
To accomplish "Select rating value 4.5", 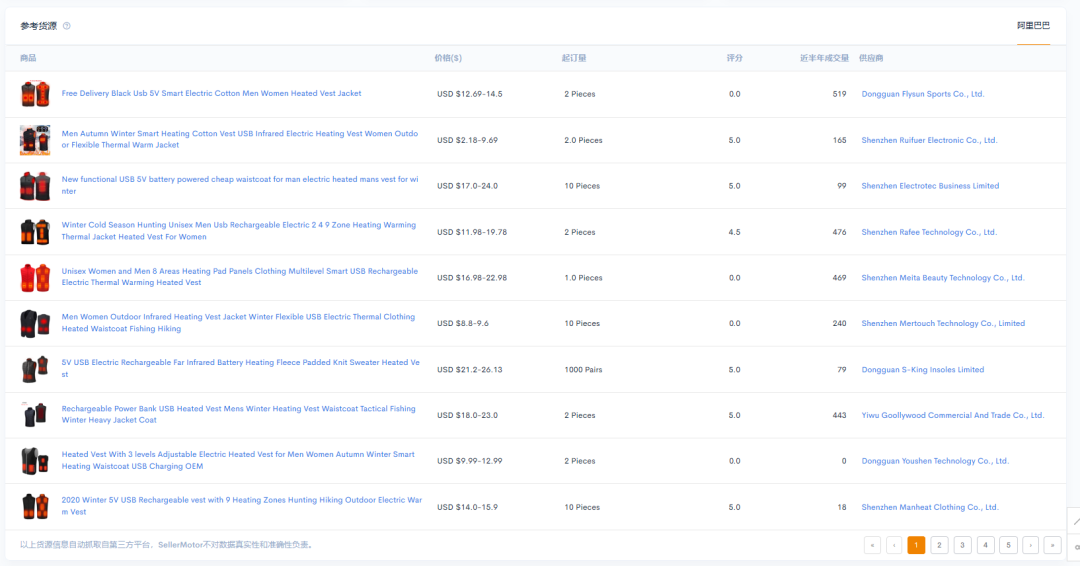I will pos(734,232).
